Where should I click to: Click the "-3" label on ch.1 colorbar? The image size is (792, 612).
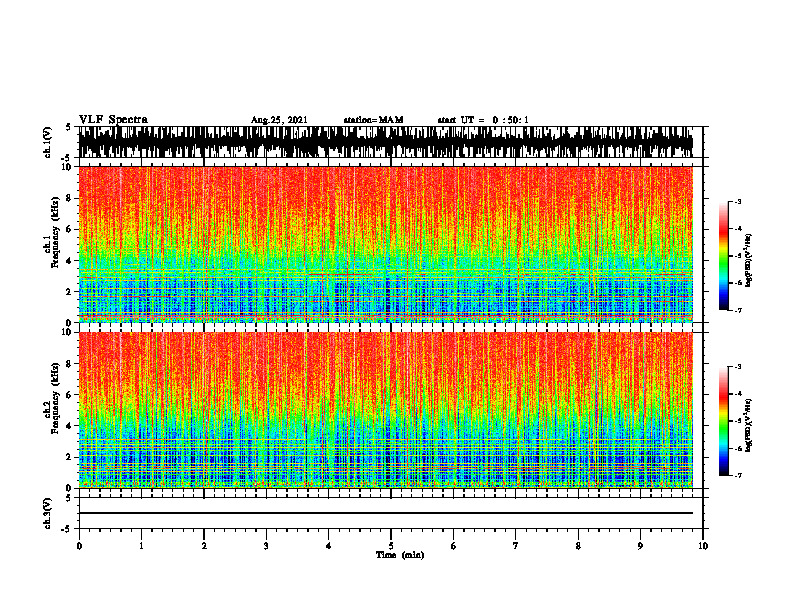pos(738,201)
